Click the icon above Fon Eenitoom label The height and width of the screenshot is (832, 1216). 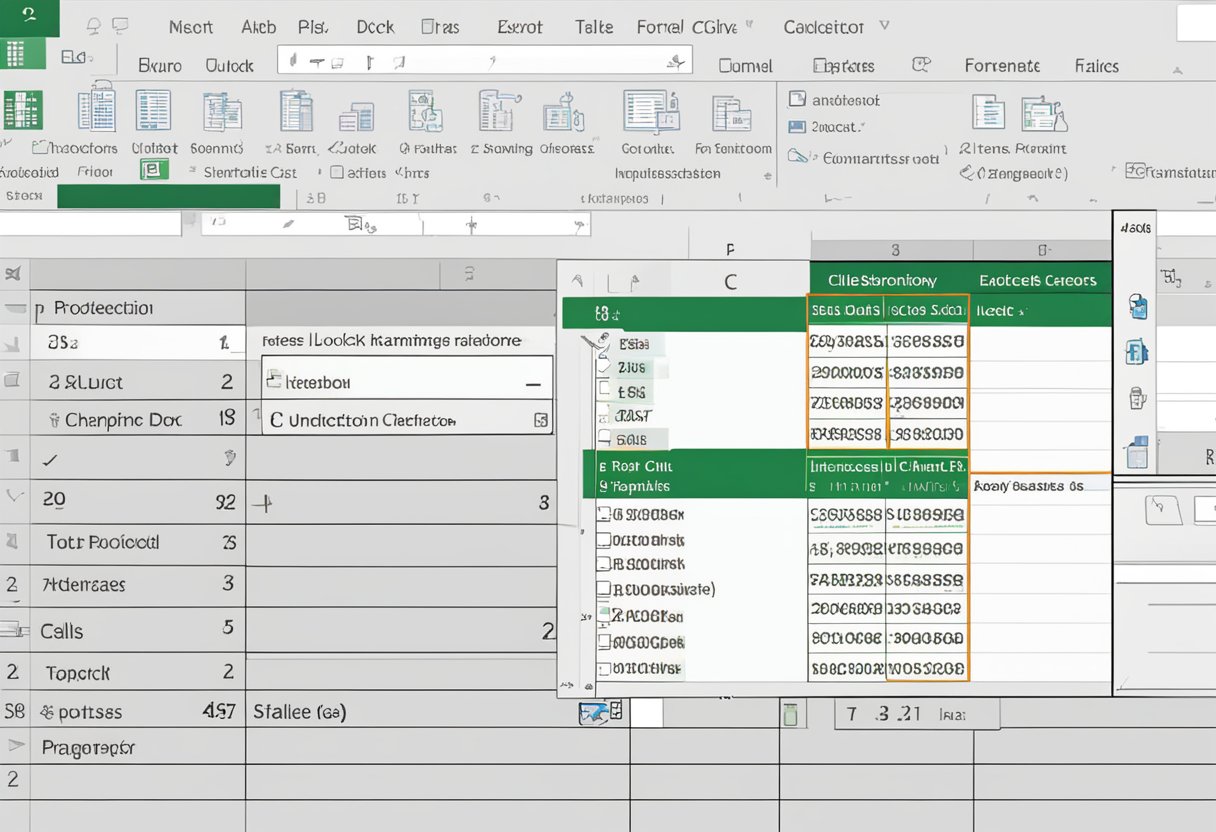point(731,114)
